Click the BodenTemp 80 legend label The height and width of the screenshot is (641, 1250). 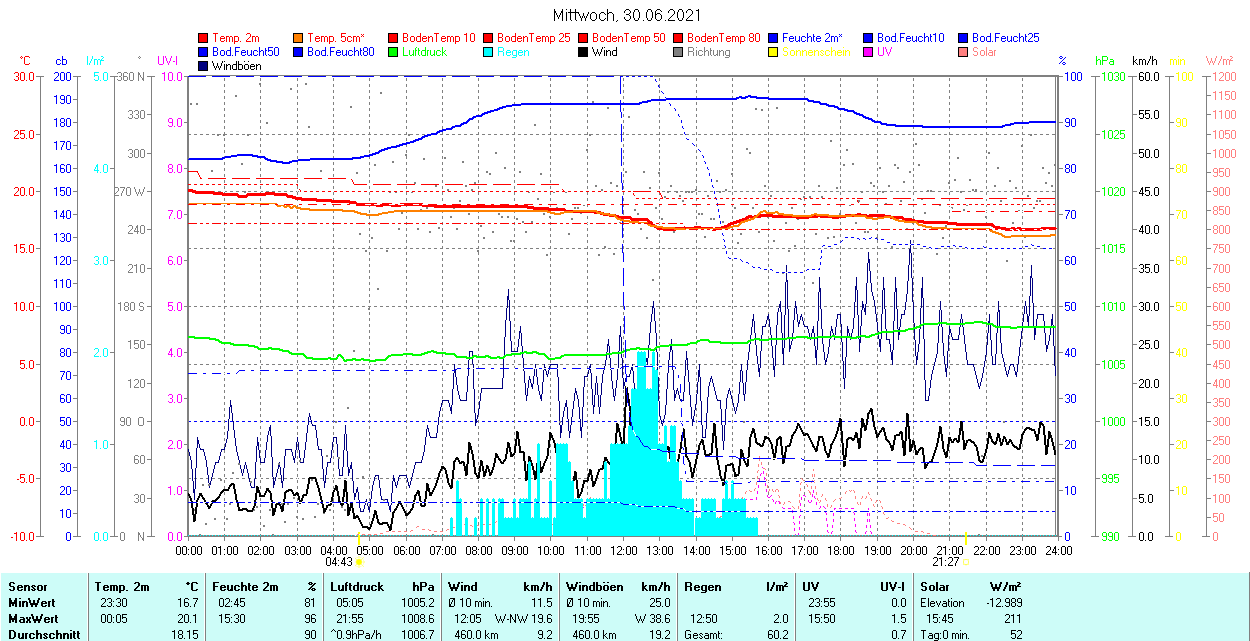point(724,38)
